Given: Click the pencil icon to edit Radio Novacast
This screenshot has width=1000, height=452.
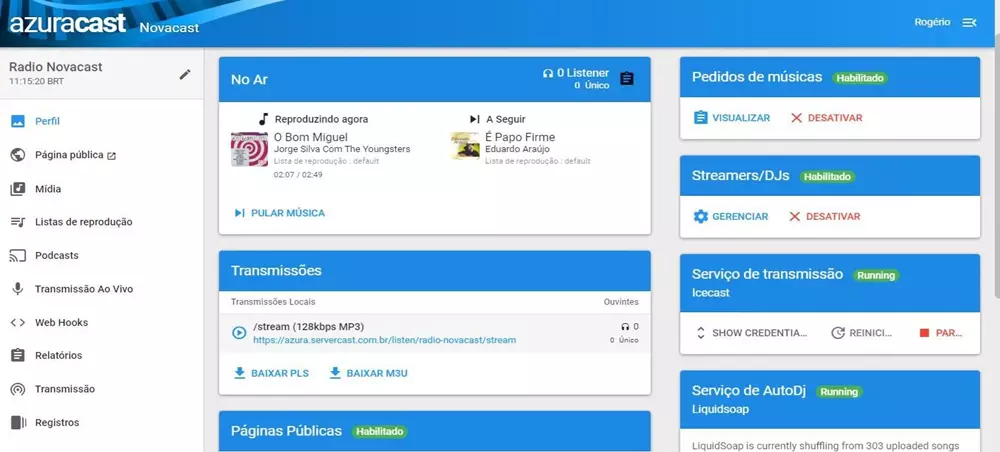Looking at the screenshot, I should tap(184, 74).
